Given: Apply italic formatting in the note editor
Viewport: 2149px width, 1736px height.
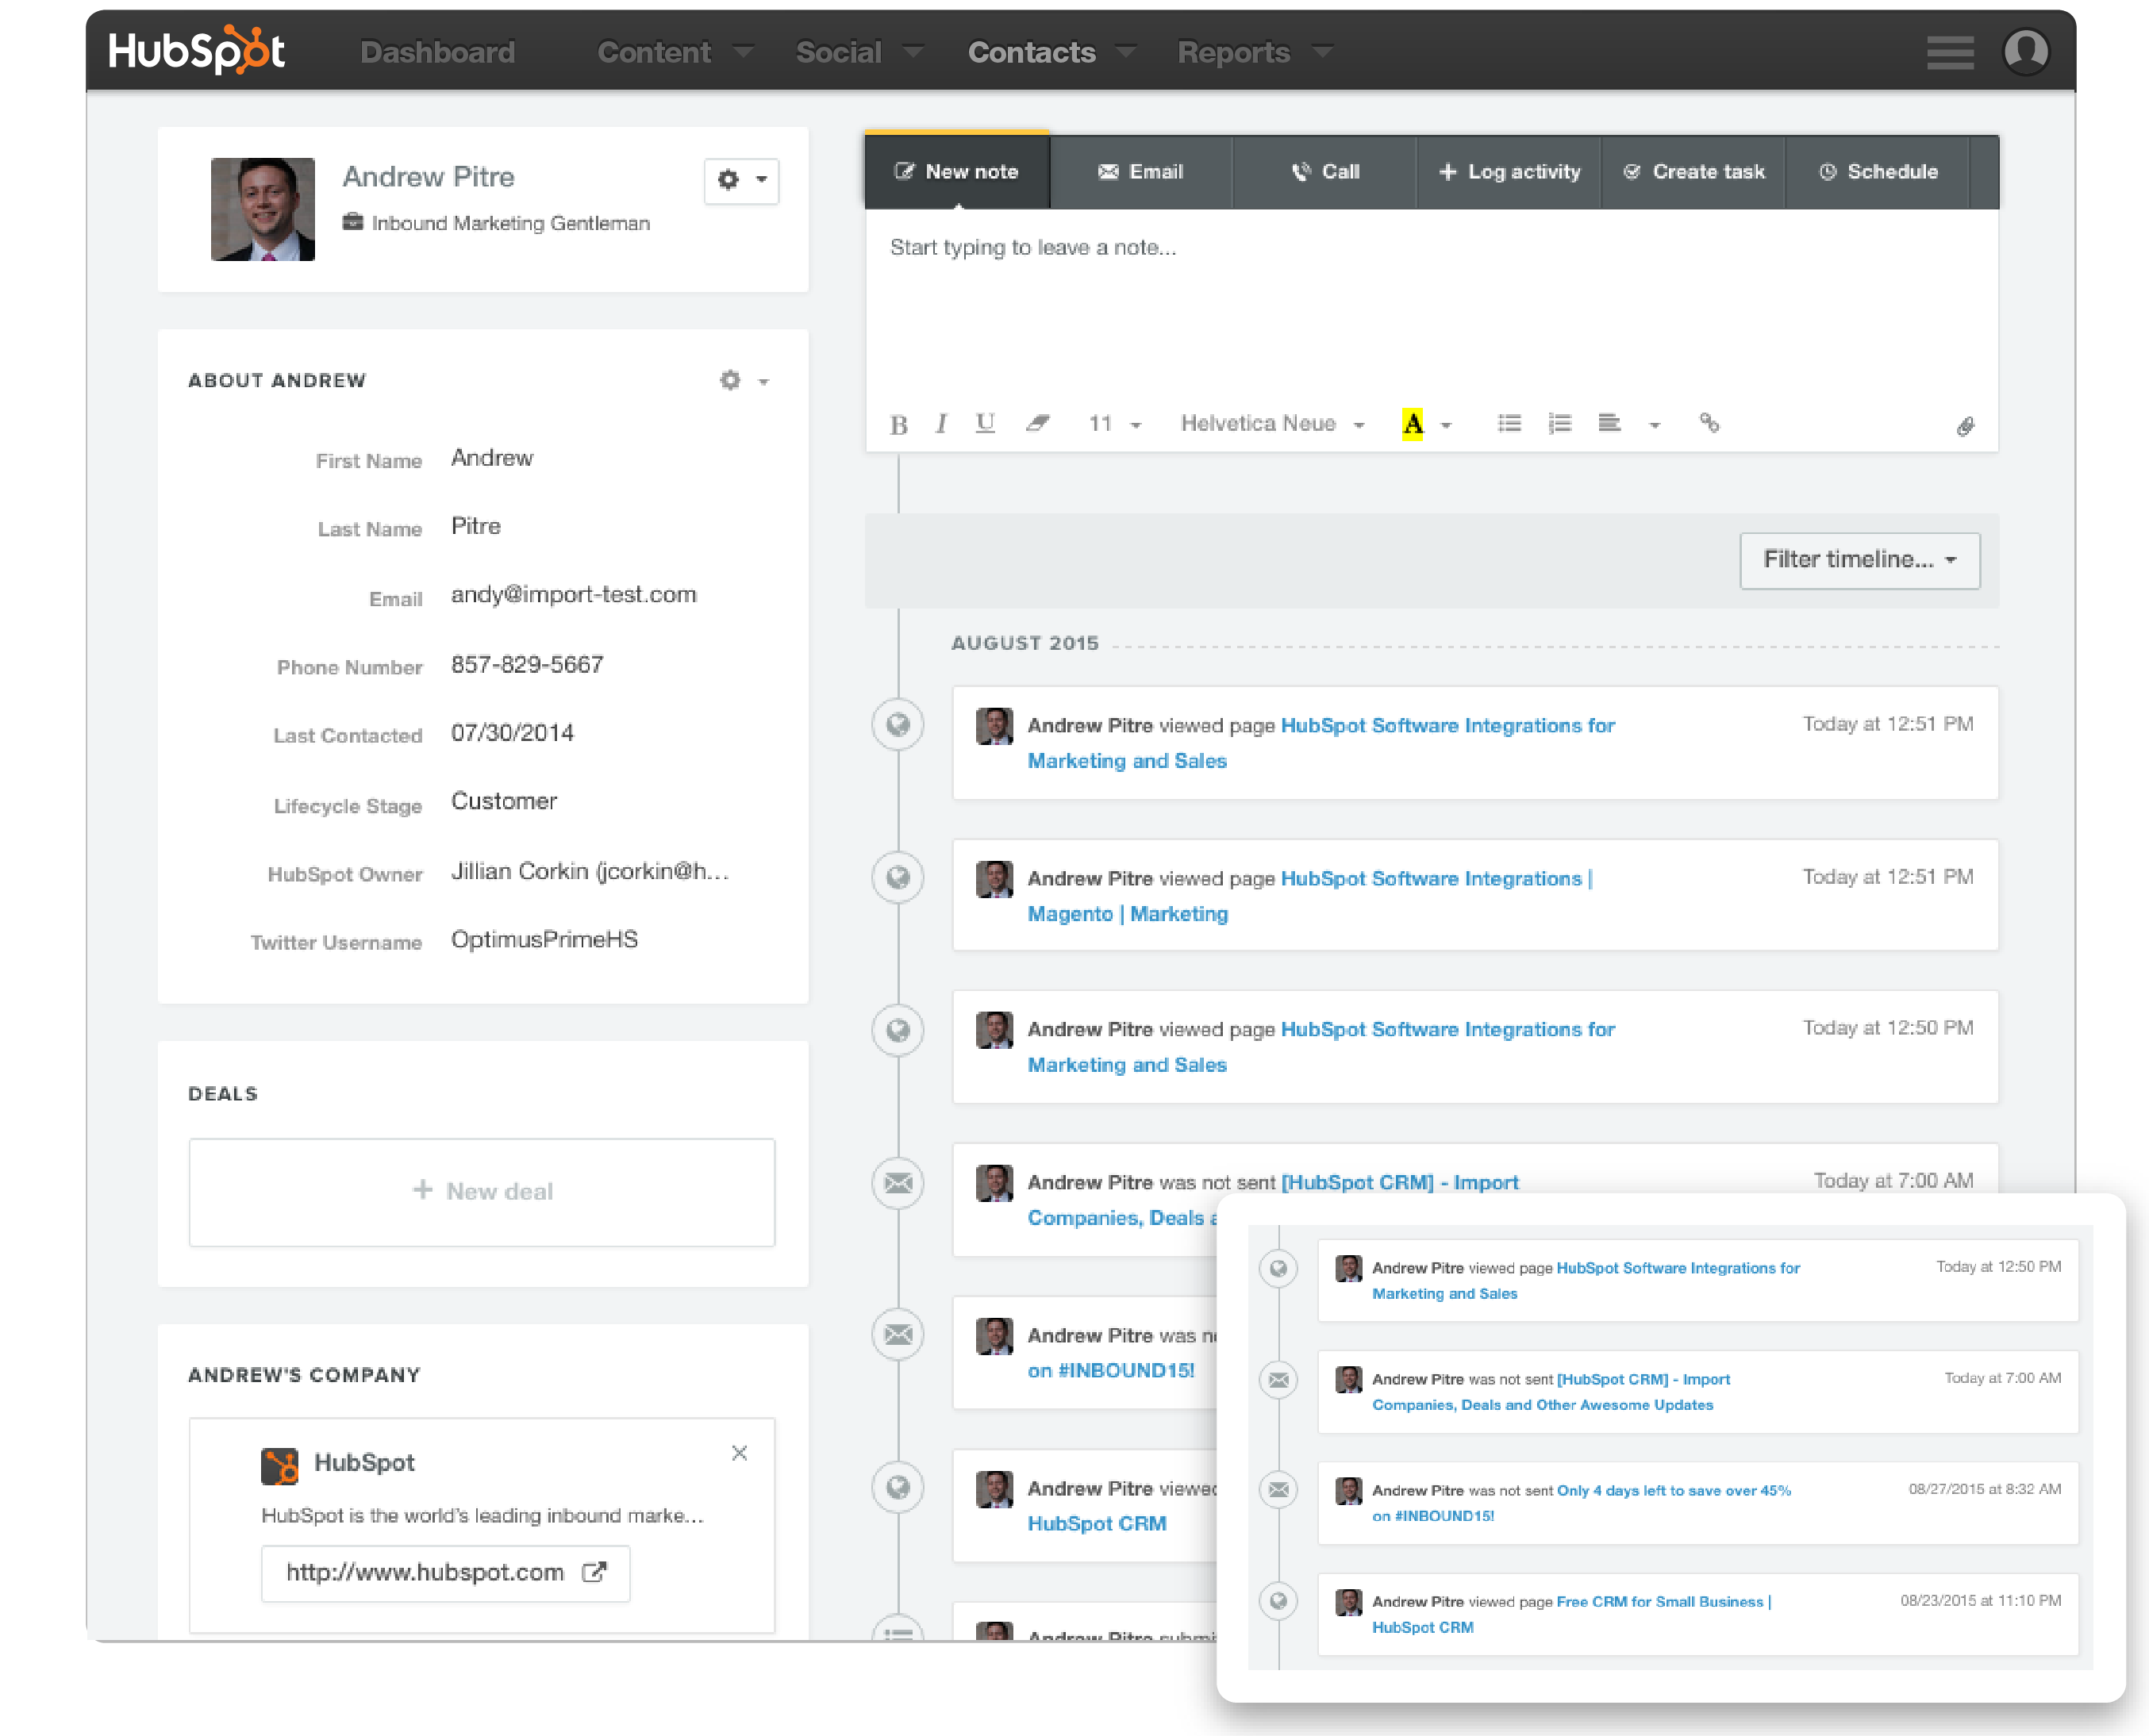Looking at the screenshot, I should (x=940, y=423).
